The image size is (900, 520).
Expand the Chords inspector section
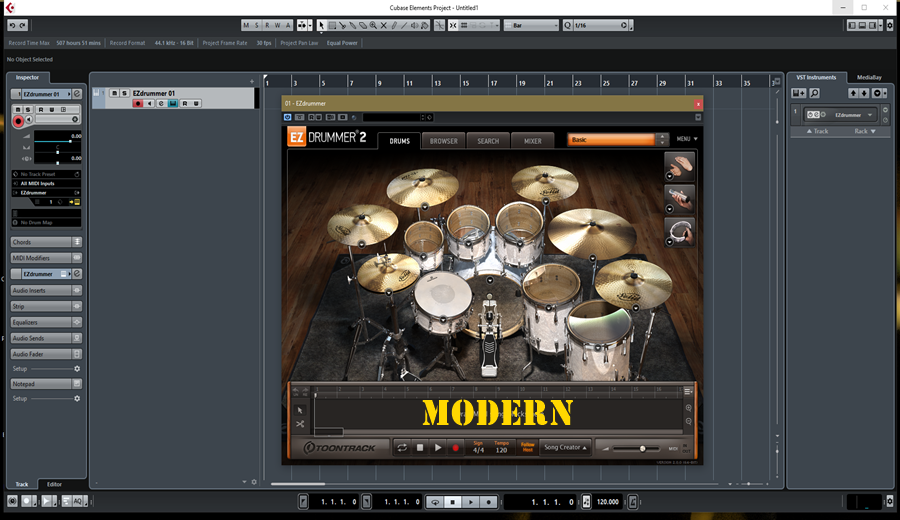pyautogui.click(x=46, y=242)
